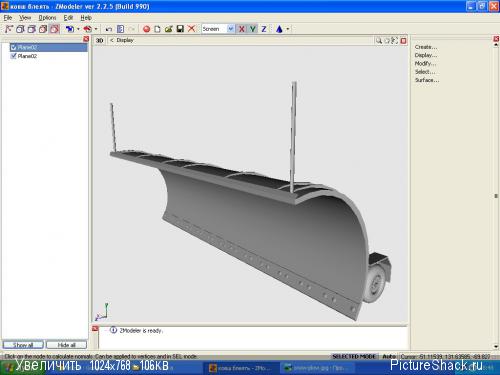Screen dimensions: 500x375
Task: Open the View menu
Action: click(25, 18)
